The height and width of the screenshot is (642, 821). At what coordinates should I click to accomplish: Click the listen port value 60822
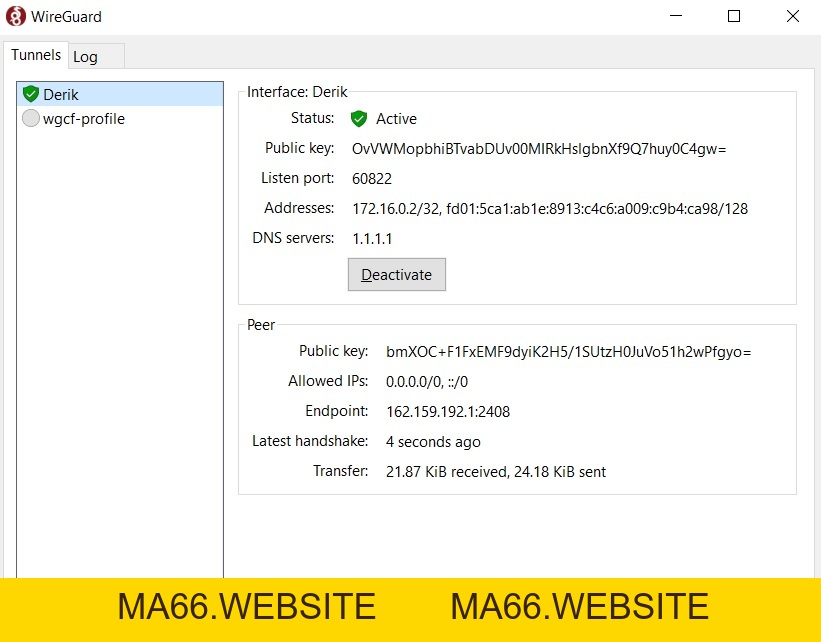[x=372, y=179]
